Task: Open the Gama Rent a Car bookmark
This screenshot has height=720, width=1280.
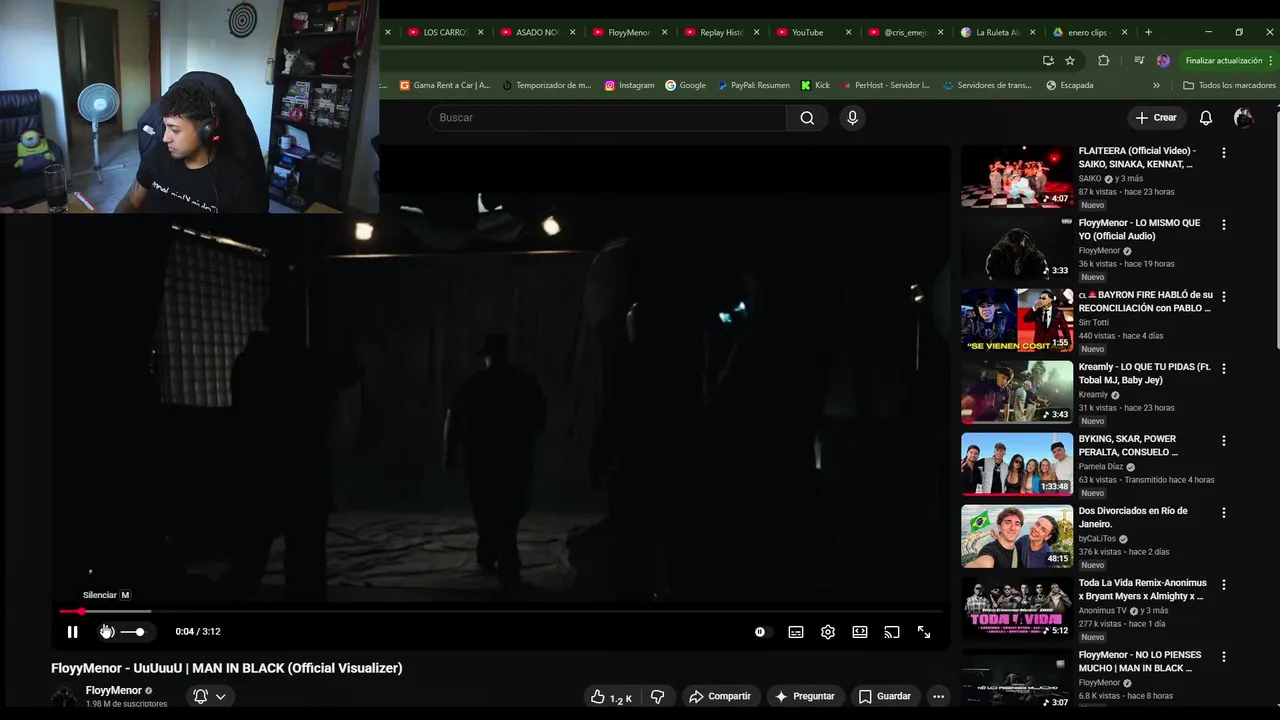Action: pyautogui.click(x=444, y=85)
